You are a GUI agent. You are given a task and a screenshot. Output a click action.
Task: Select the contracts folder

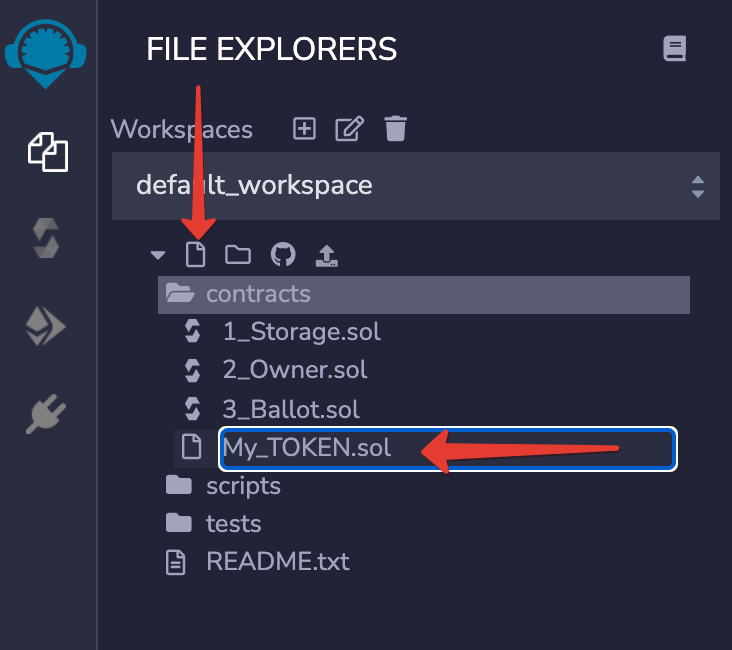point(424,295)
